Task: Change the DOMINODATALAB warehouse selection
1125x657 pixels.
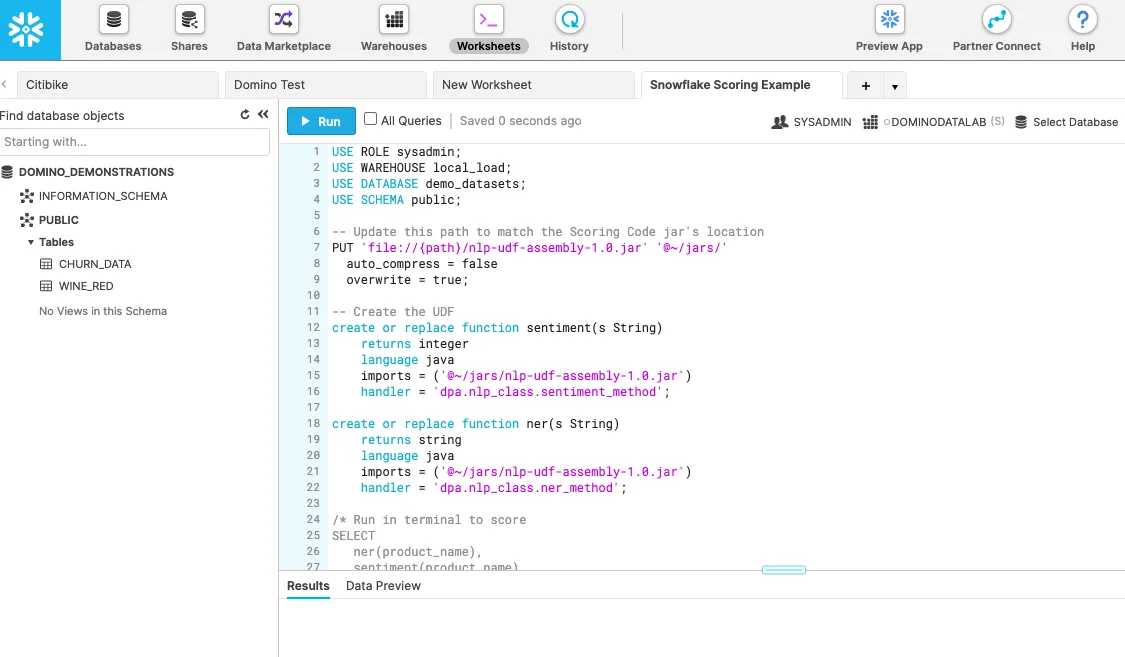Action: click(x=933, y=122)
